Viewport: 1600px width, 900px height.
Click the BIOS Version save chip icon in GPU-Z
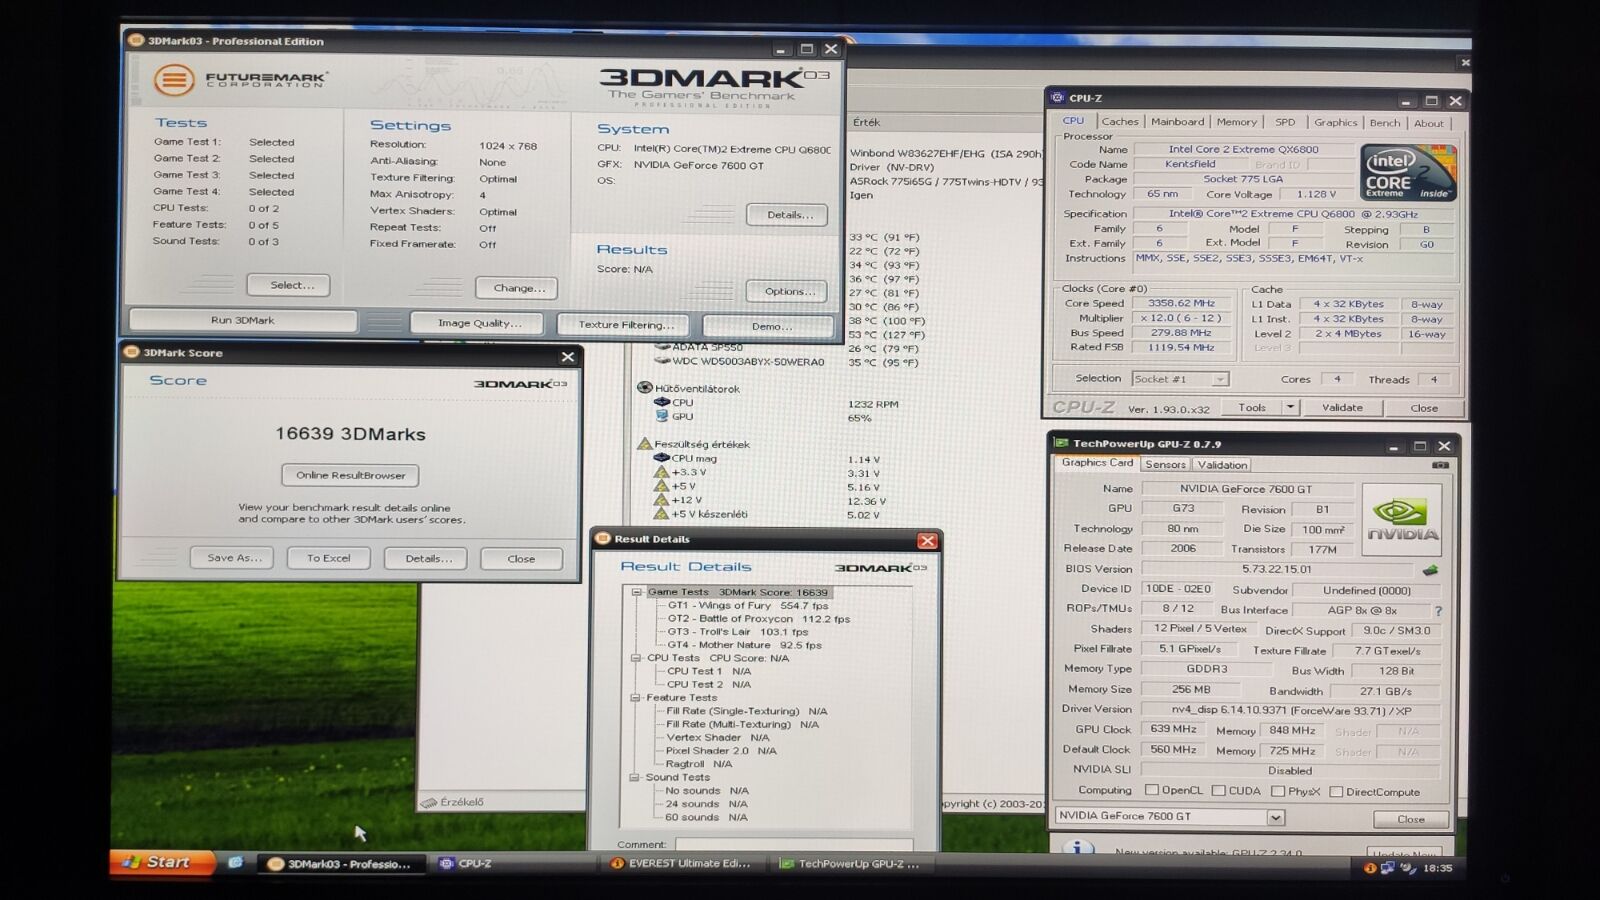(x=1431, y=570)
